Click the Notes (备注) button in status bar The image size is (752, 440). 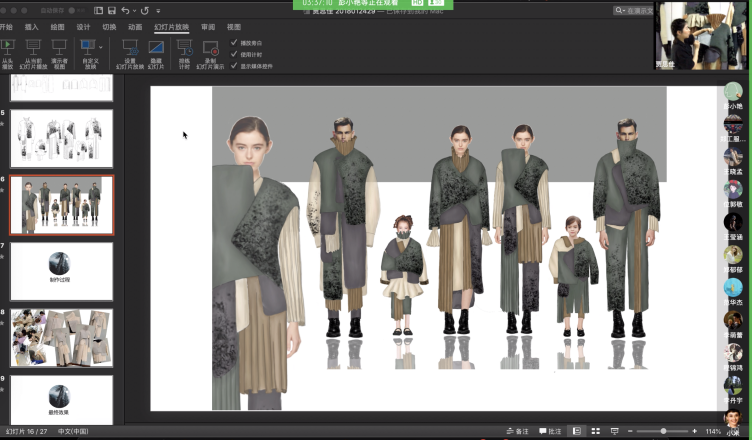pyautogui.click(x=517, y=431)
